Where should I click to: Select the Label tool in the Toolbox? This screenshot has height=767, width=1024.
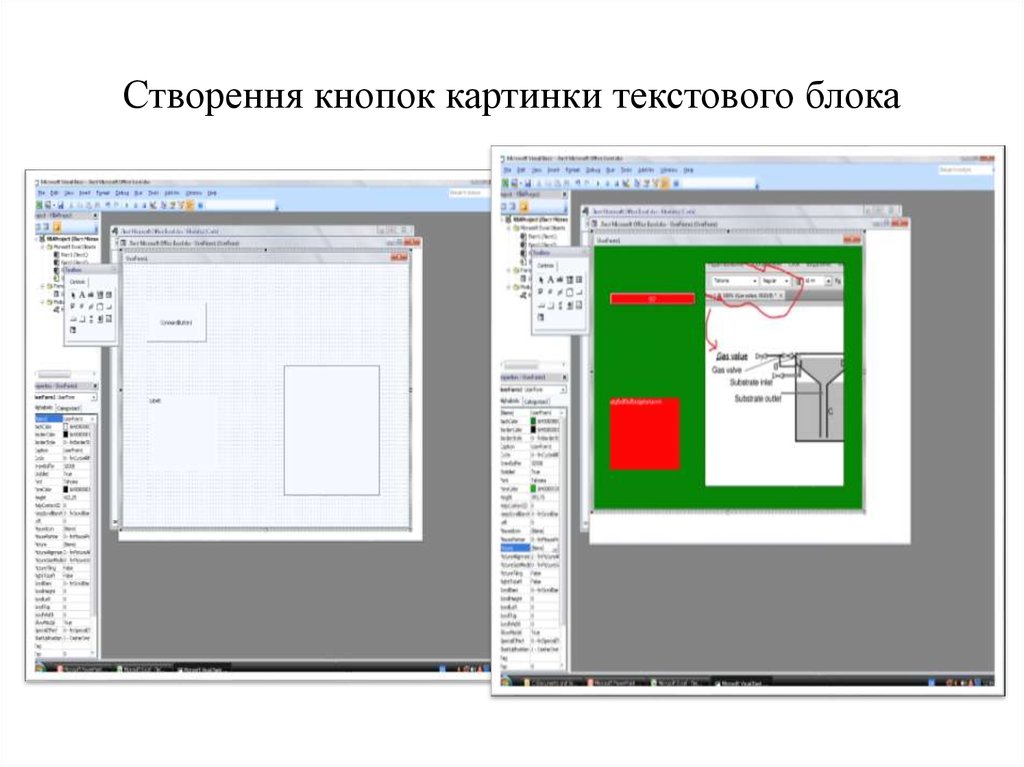pyautogui.click(x=82, y=295)
